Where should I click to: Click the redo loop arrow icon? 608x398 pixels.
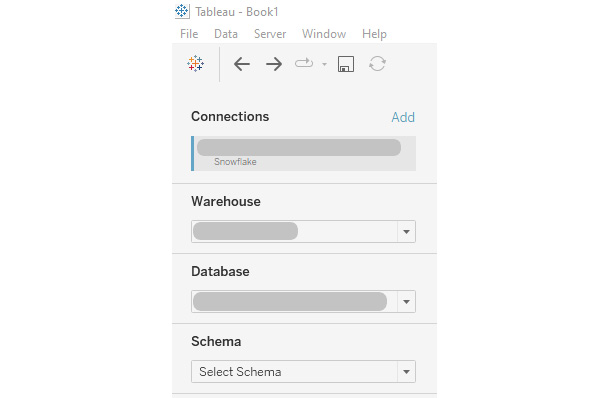(304, 63)
